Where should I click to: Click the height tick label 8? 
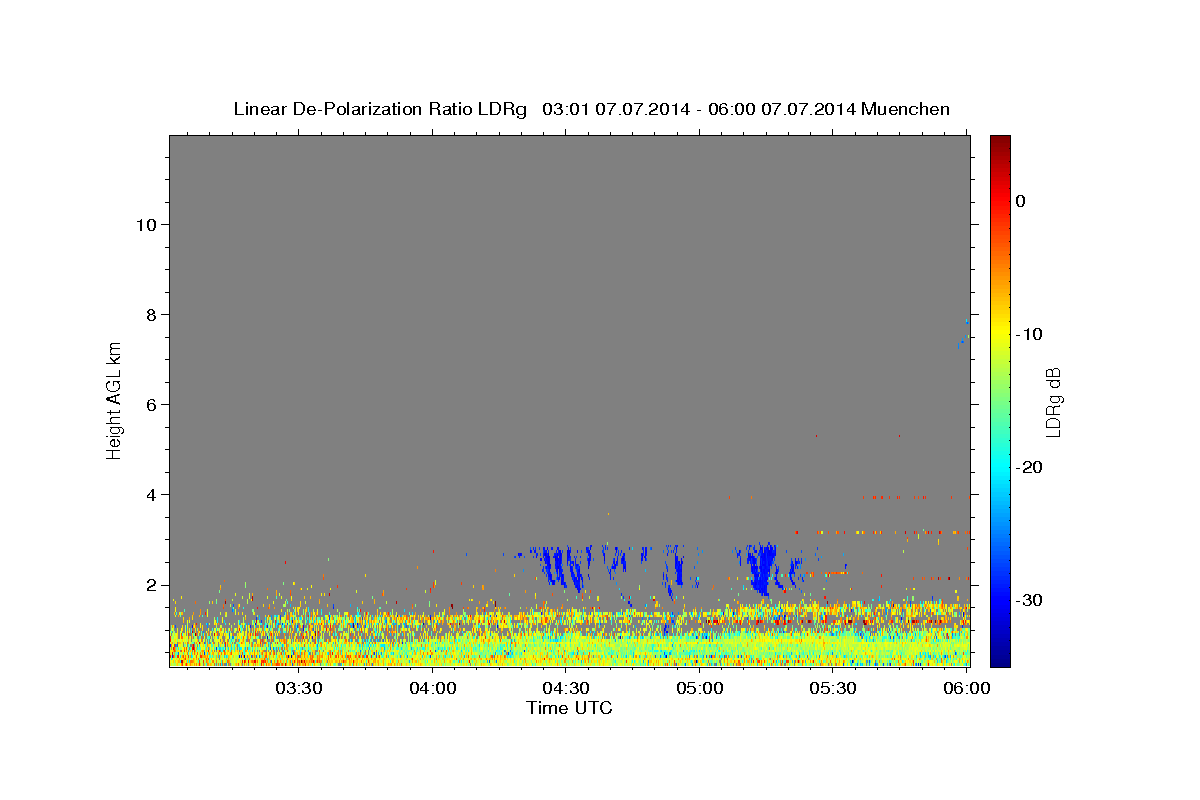coord(150,314)
